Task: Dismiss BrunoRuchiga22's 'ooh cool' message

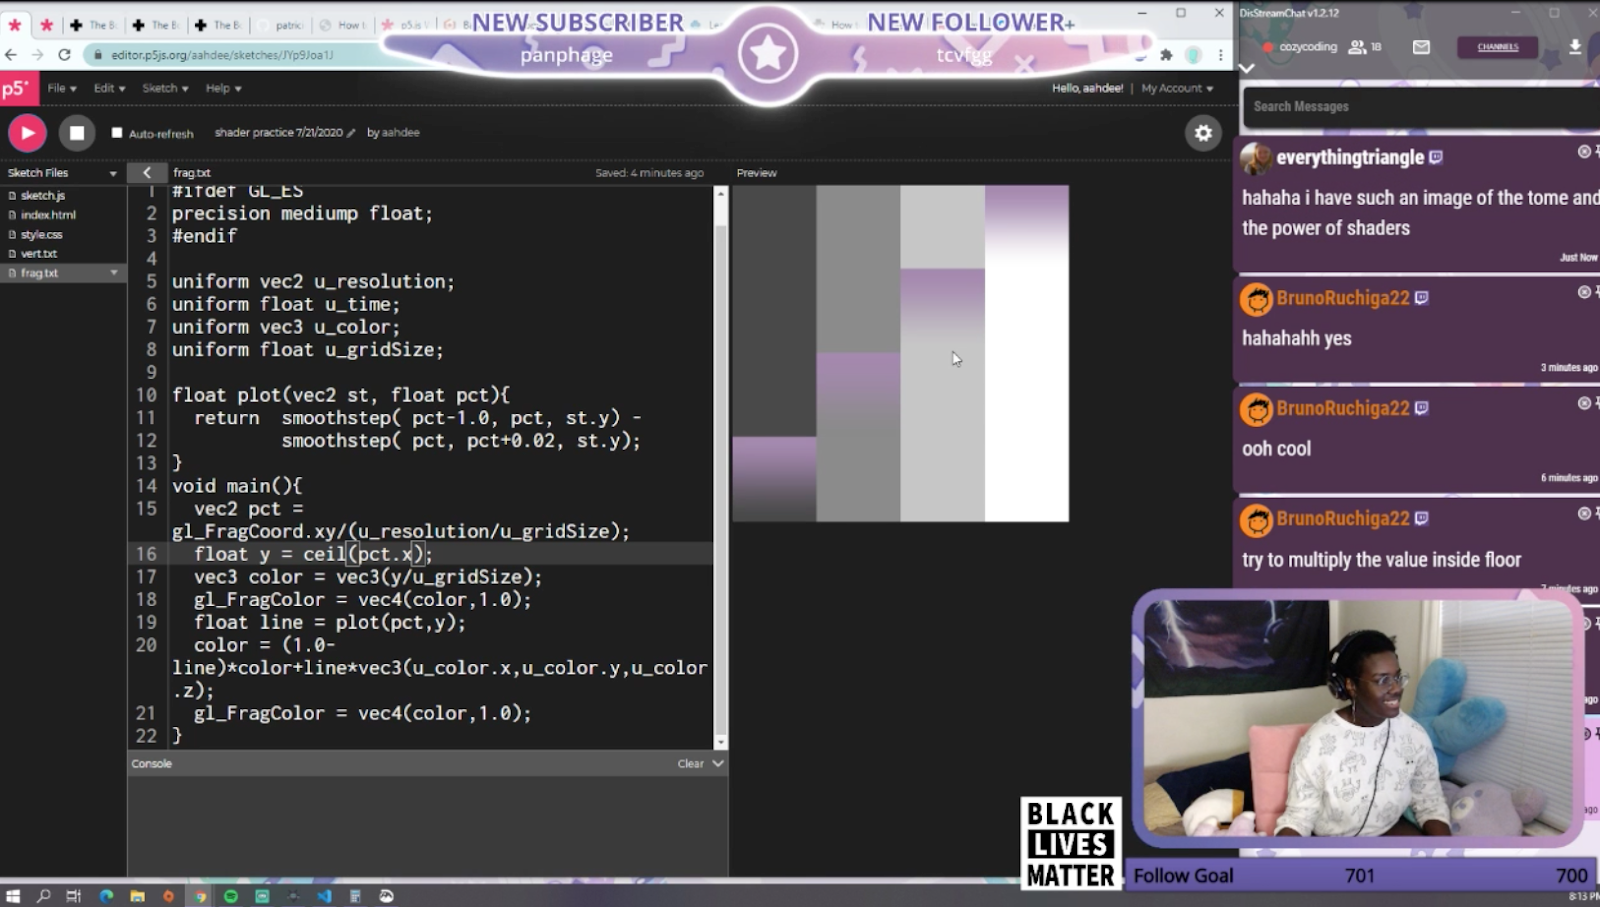Action: click(x=1583, y=403)
